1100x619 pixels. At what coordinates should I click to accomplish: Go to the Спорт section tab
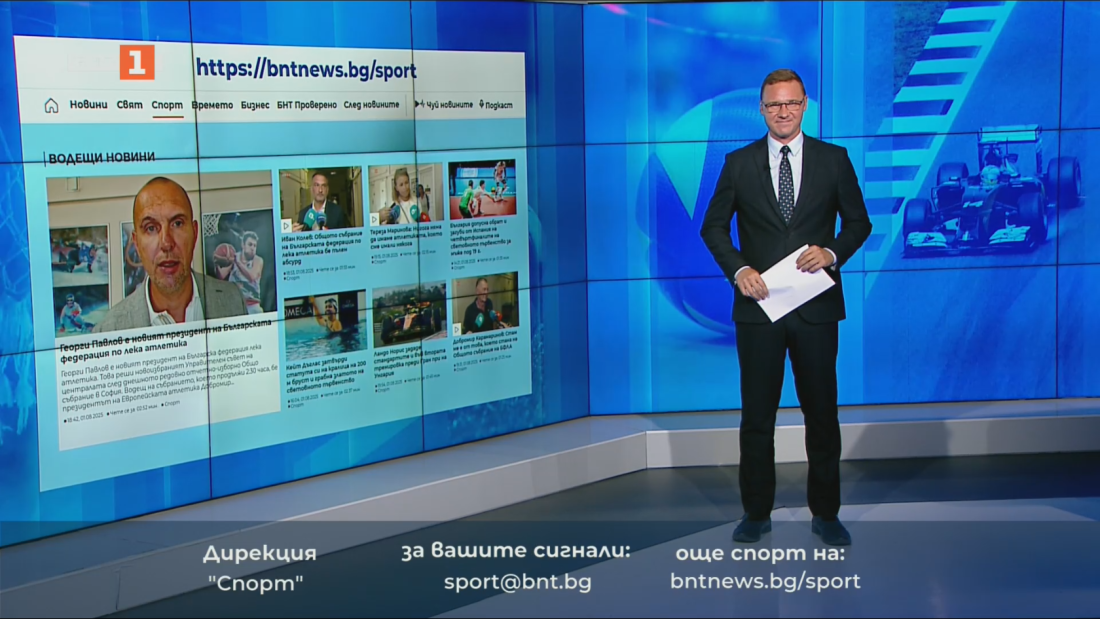click(x=167, y=105)
